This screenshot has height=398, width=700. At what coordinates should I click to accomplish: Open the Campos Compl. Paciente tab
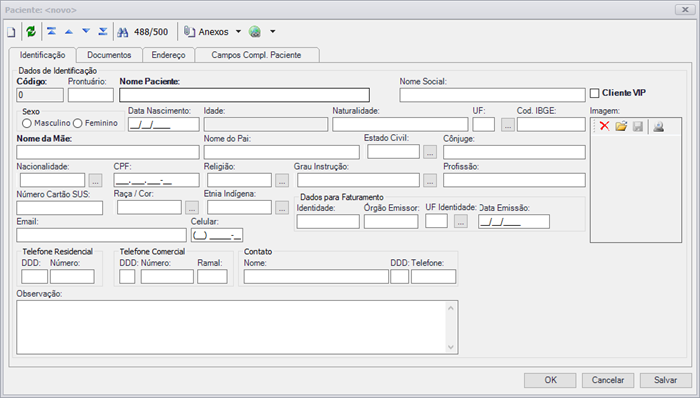click(256, 55)
